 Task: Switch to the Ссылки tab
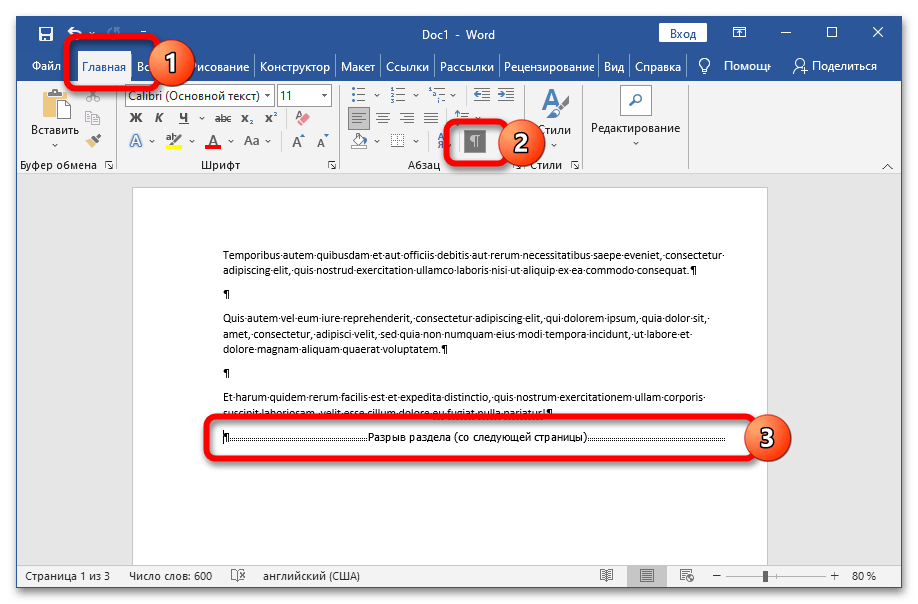point(407,67)
